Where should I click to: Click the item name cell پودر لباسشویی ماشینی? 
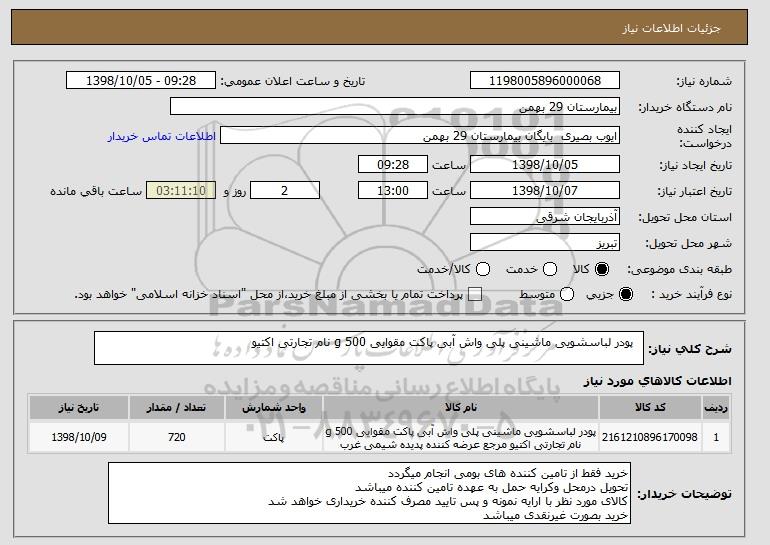[x=461, y=437]
